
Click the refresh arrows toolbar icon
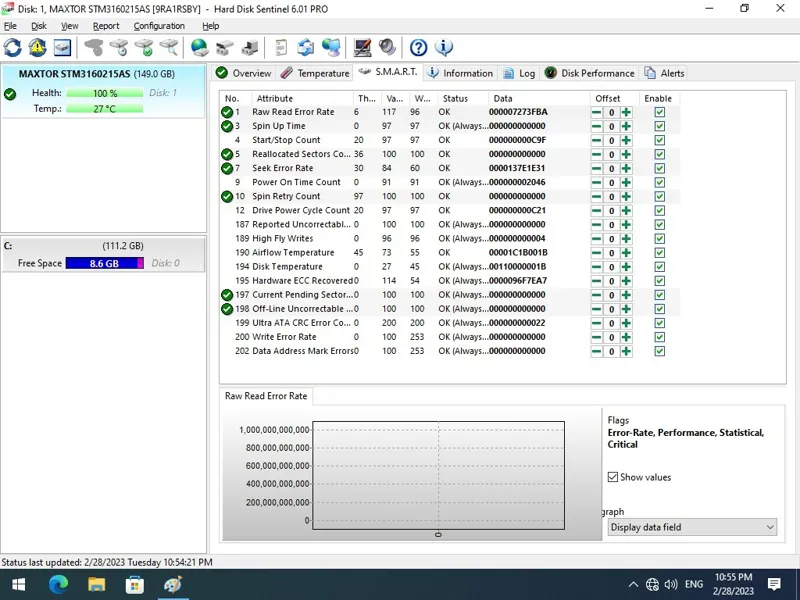13,47
